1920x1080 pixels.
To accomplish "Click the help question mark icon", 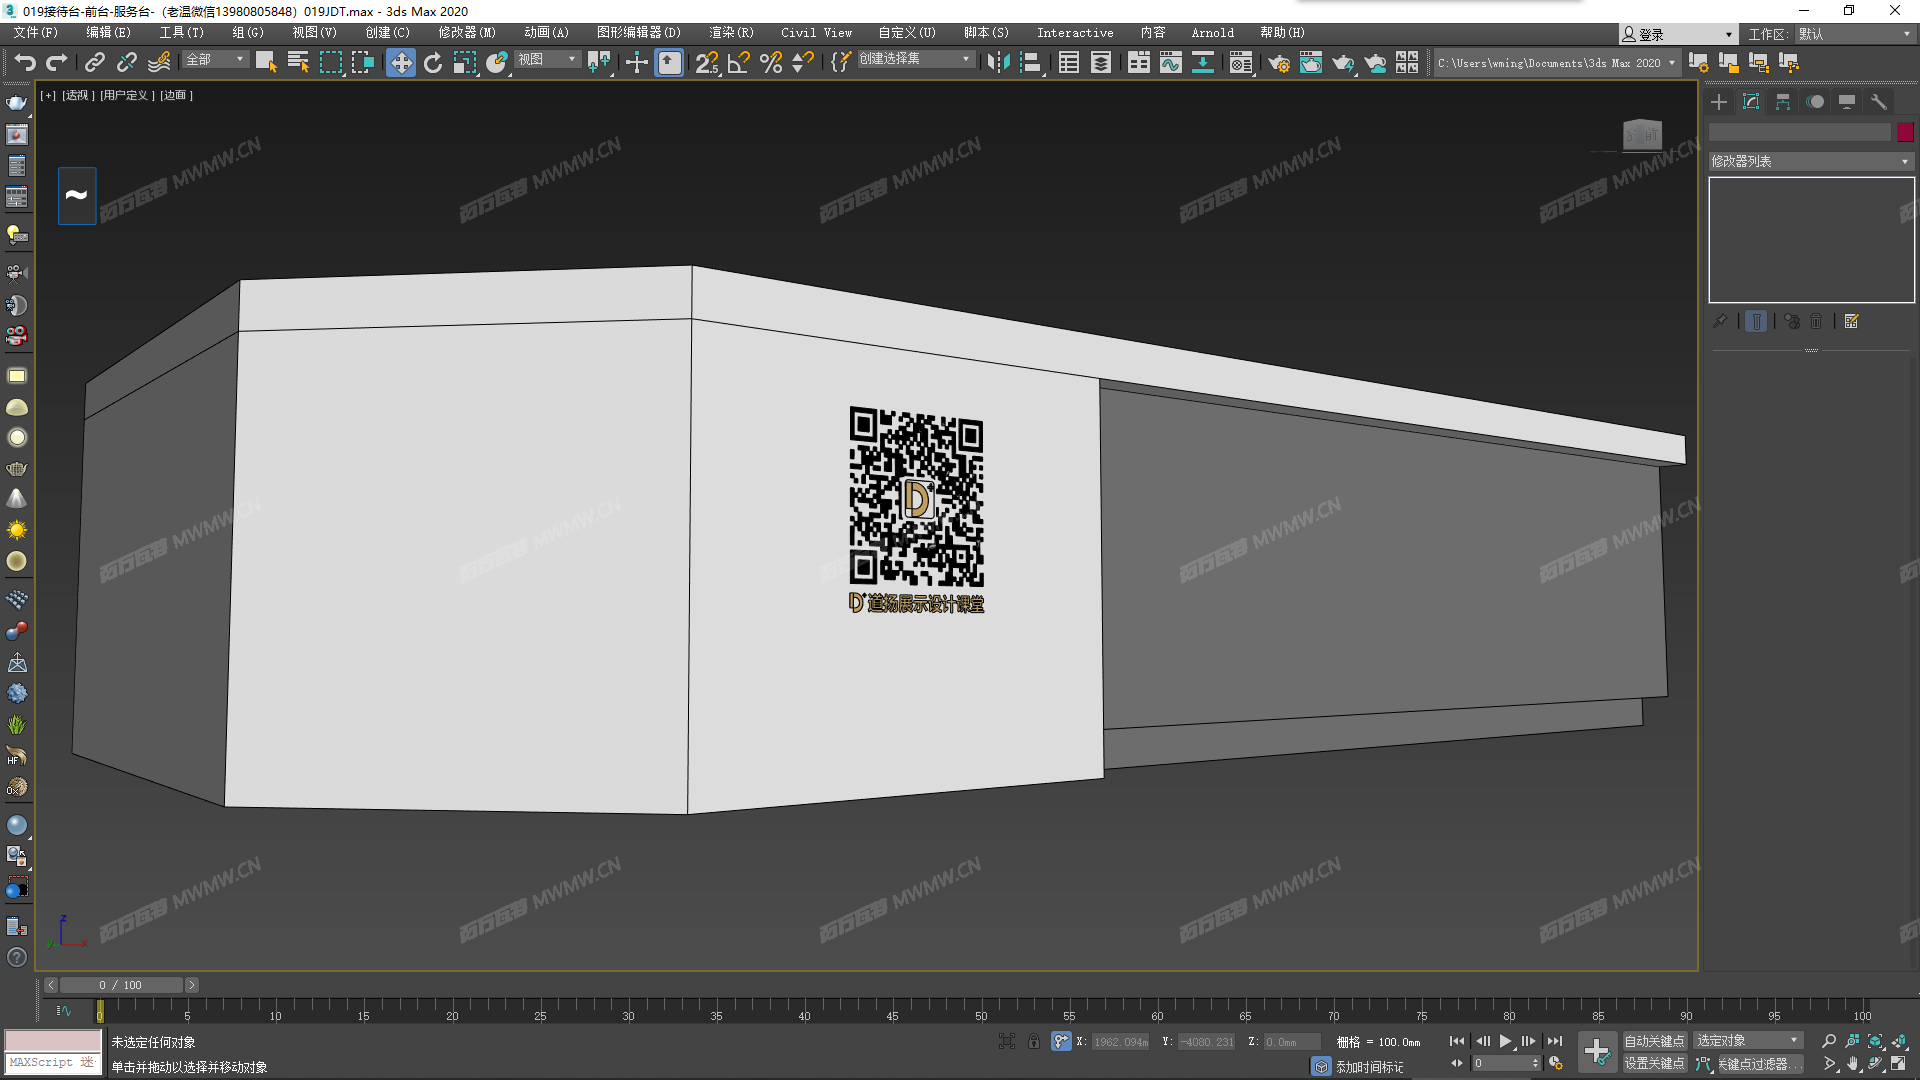I will pyautogui.click(x=17, y=957).
